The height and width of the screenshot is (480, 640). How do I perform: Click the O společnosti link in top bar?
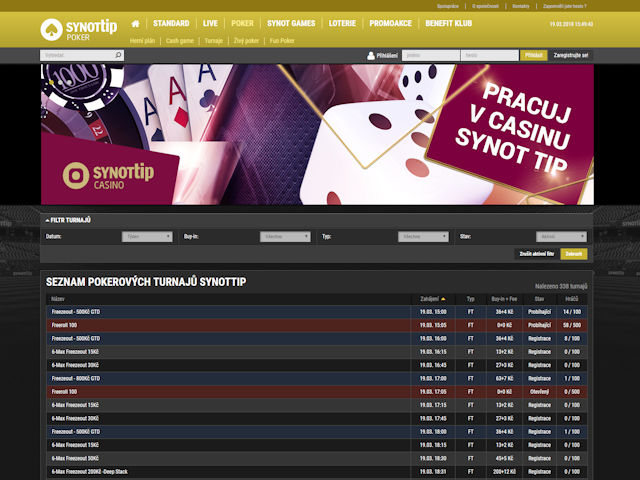tap(485, 6)
